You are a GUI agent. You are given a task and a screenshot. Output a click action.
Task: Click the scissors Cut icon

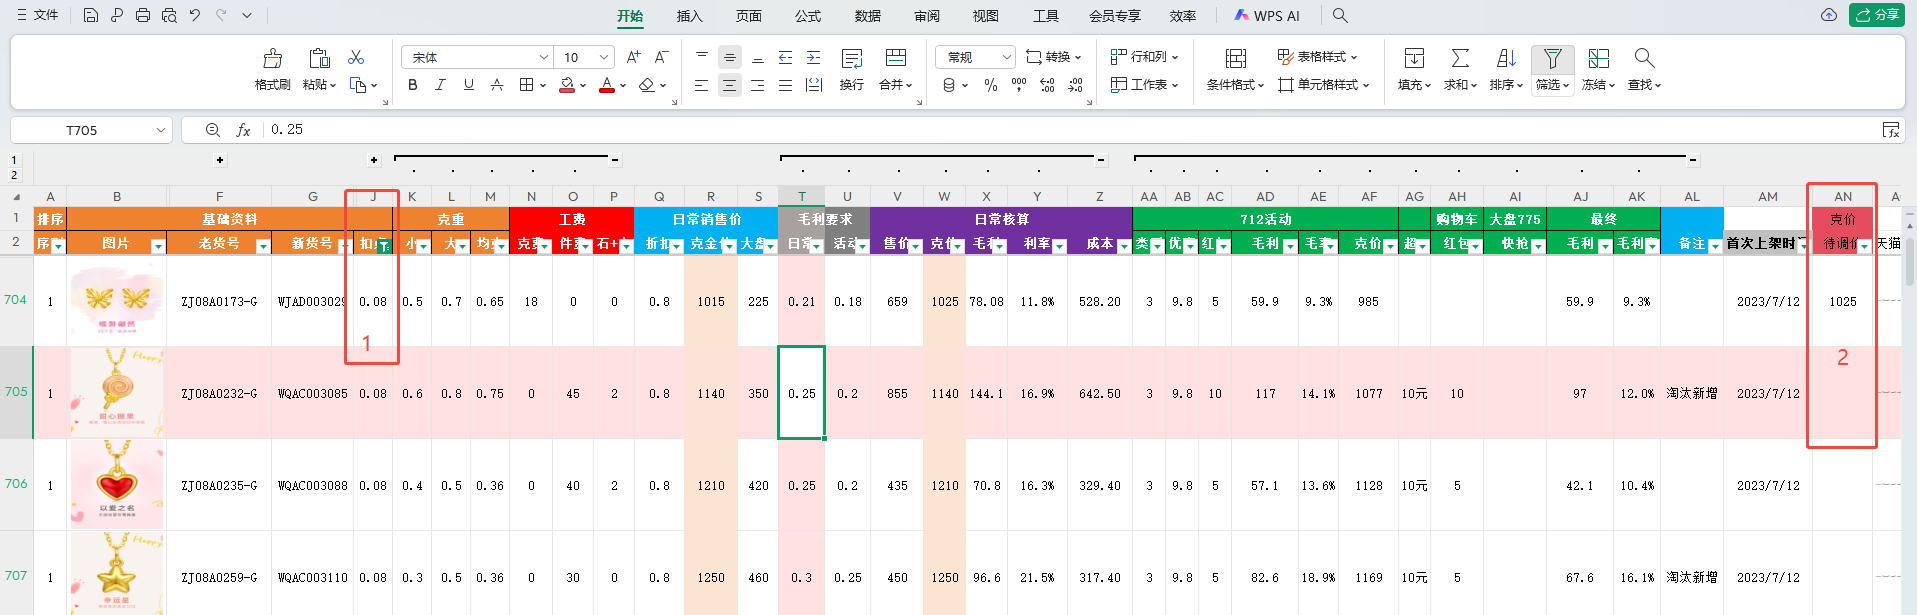(x=356, y=57)
